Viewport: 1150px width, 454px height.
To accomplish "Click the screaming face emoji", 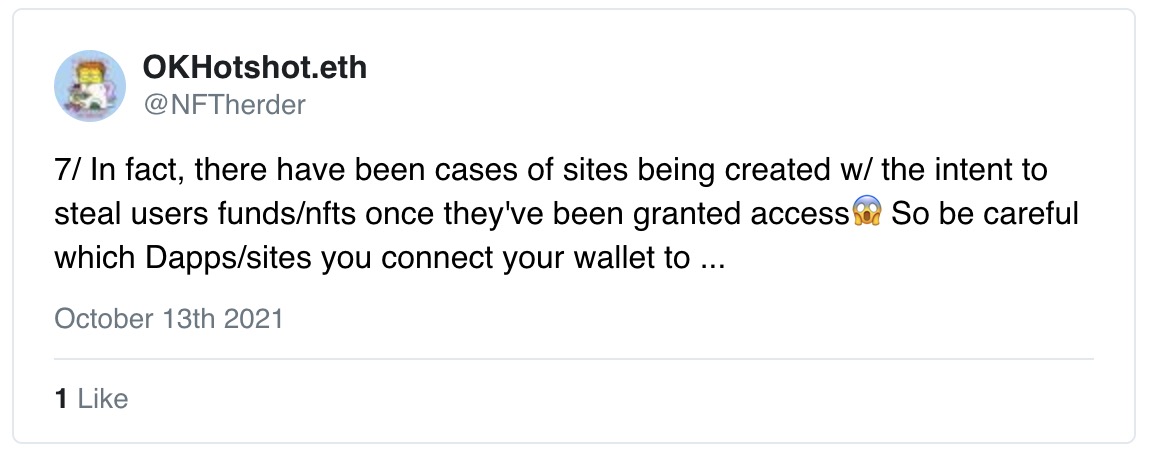I will pos(867,214).
